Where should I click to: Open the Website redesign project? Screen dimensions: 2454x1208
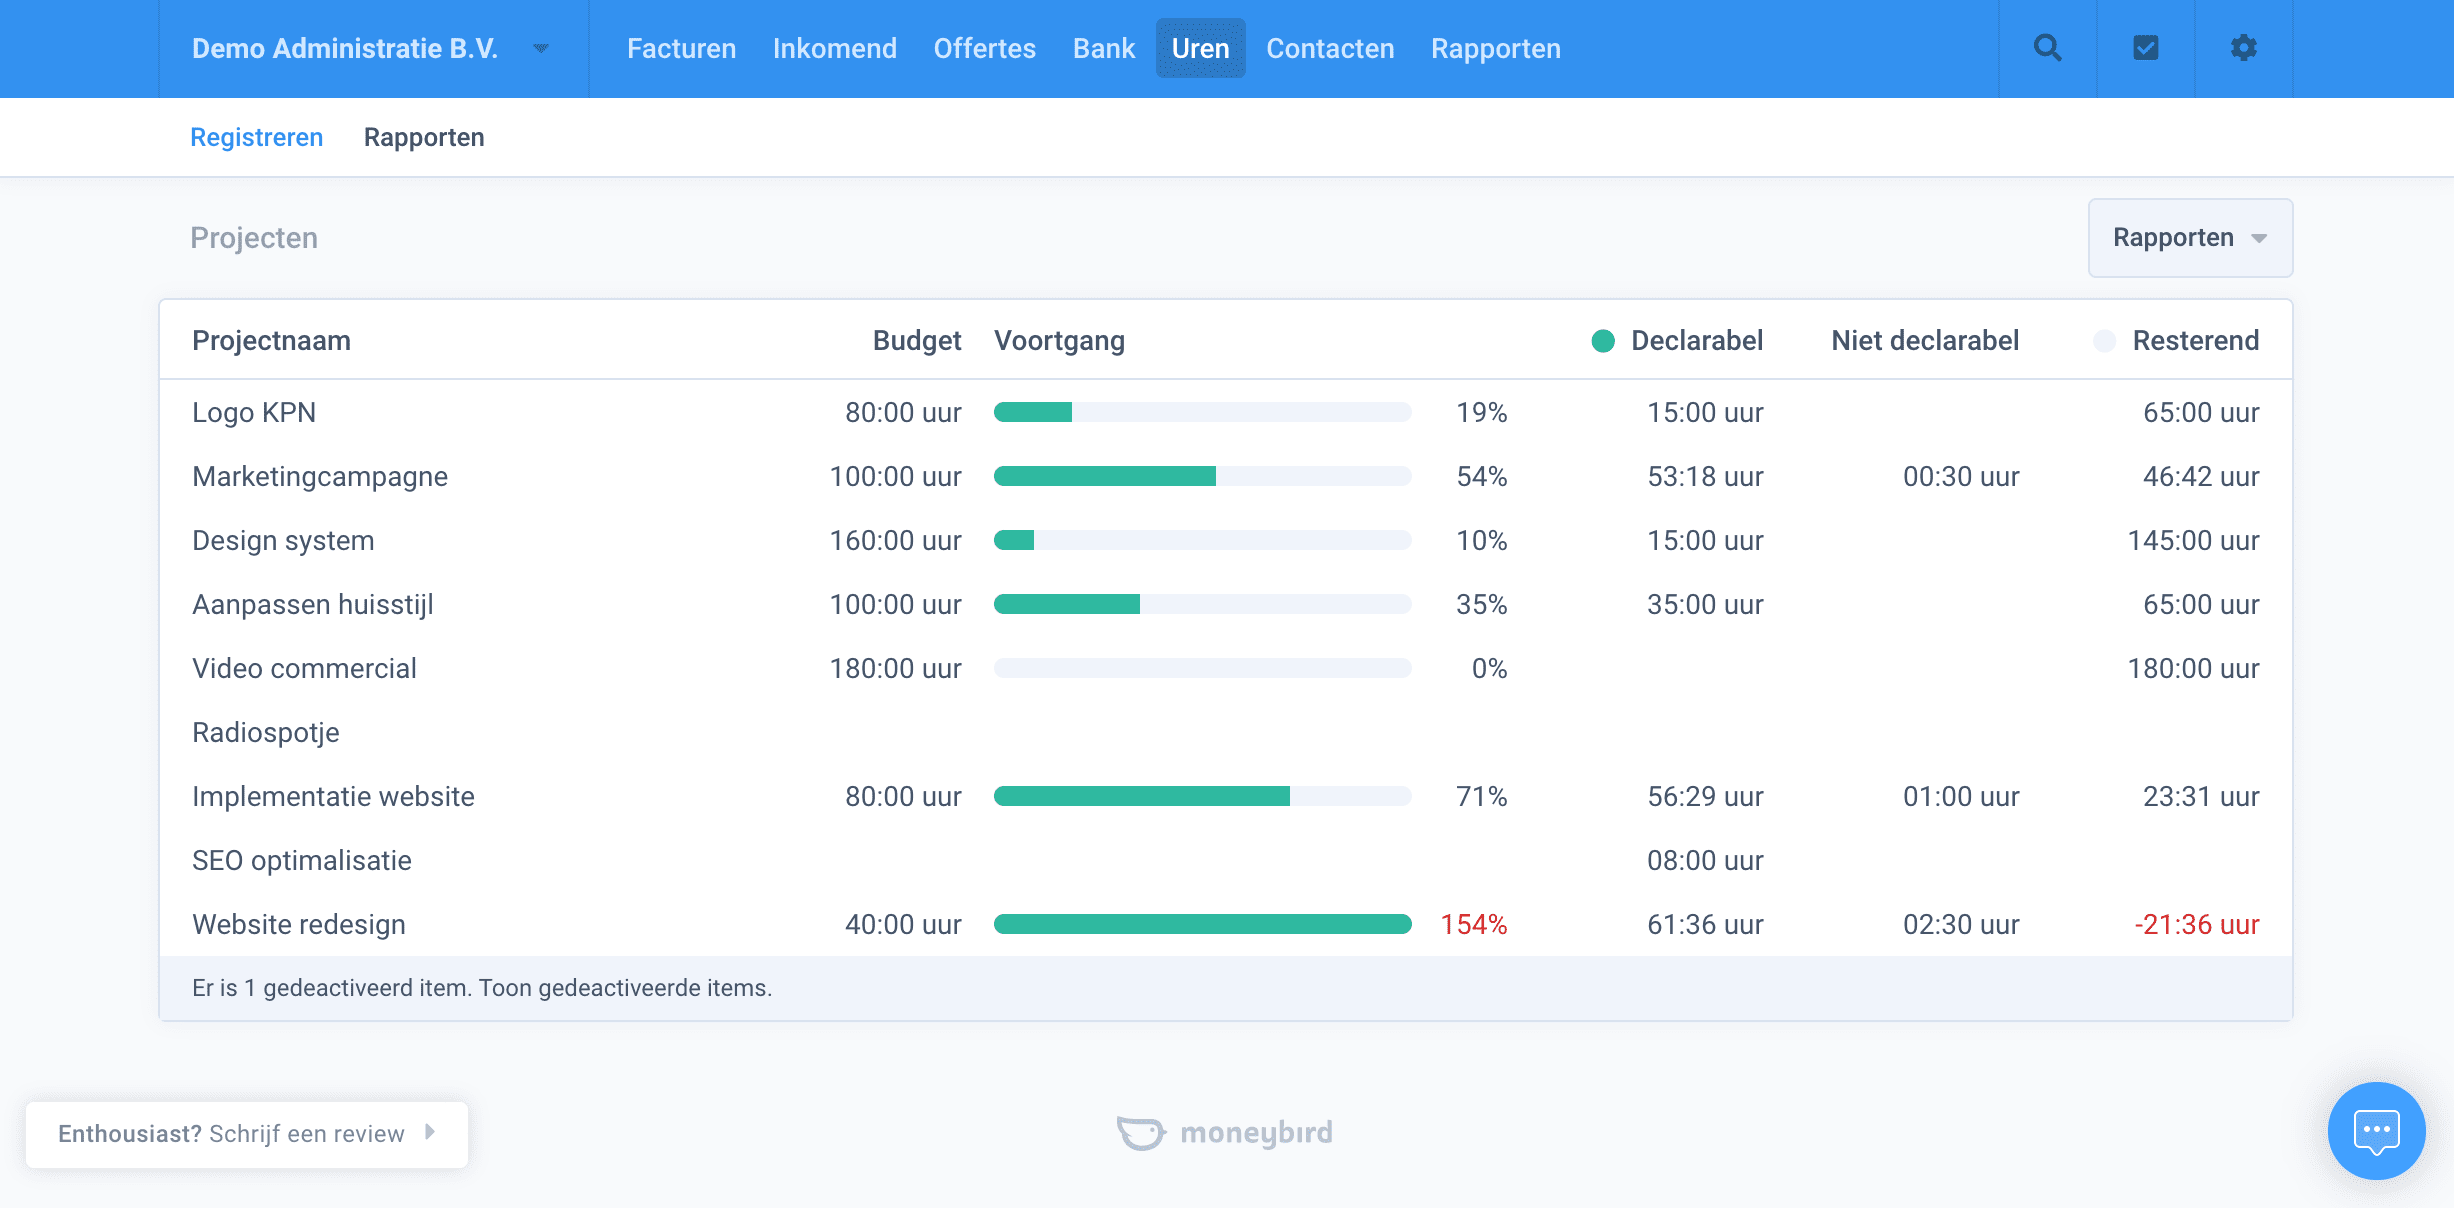tap(298, 924)
